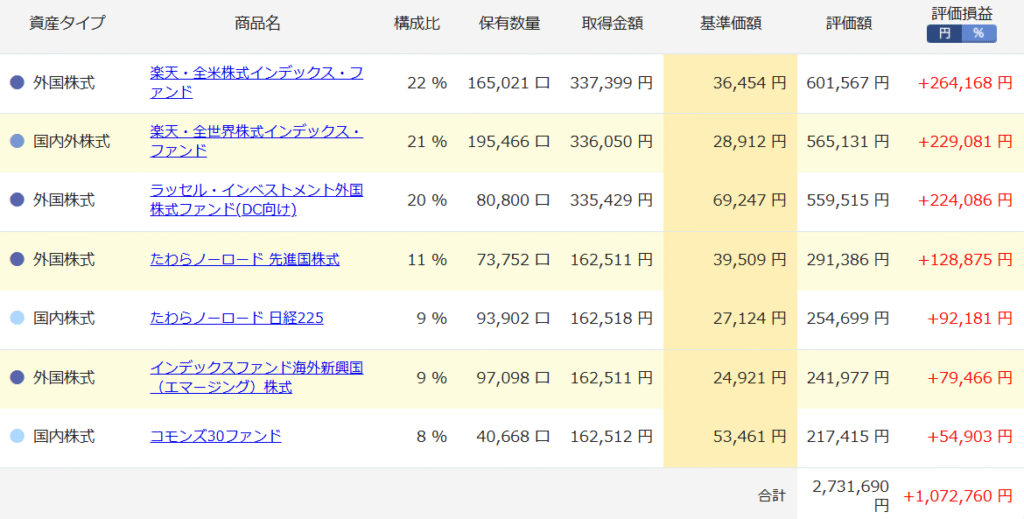This screenshot has height=519, width=1024.
Task: Click the dot icon in the ラッセル・インベストメント row
Action: click(16, 200)
